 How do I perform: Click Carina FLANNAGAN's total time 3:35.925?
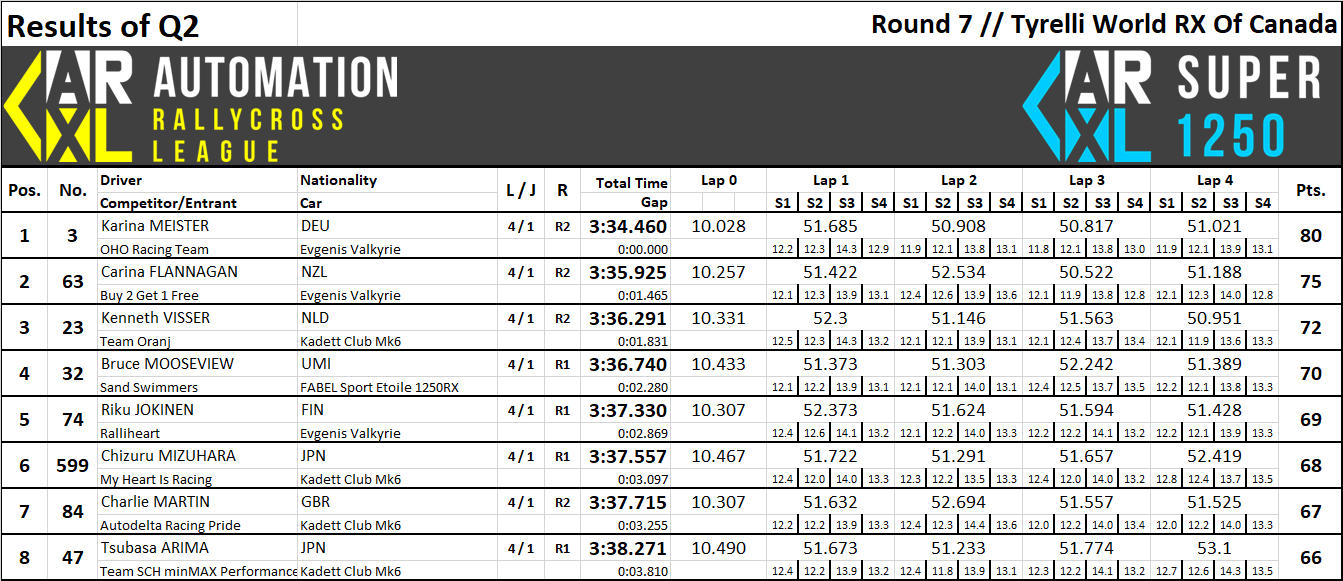[627, 272]
